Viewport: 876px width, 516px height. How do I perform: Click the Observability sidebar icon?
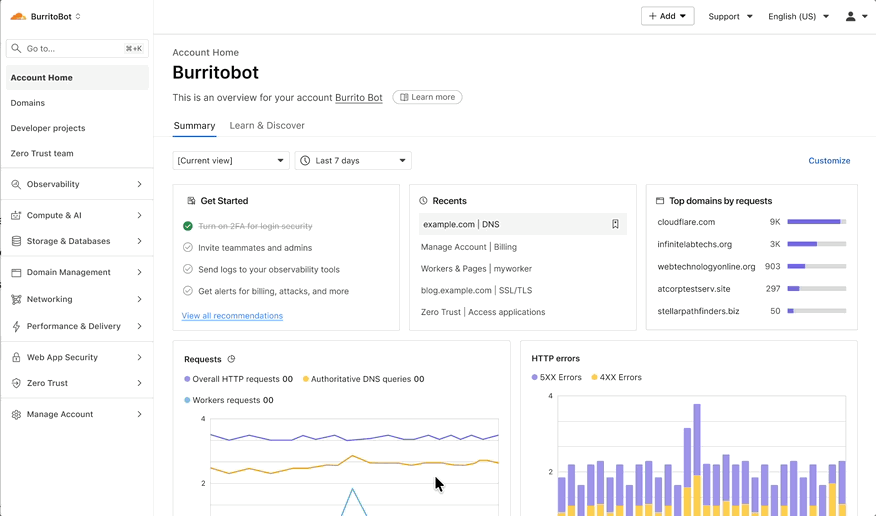(x=16, y=184)
